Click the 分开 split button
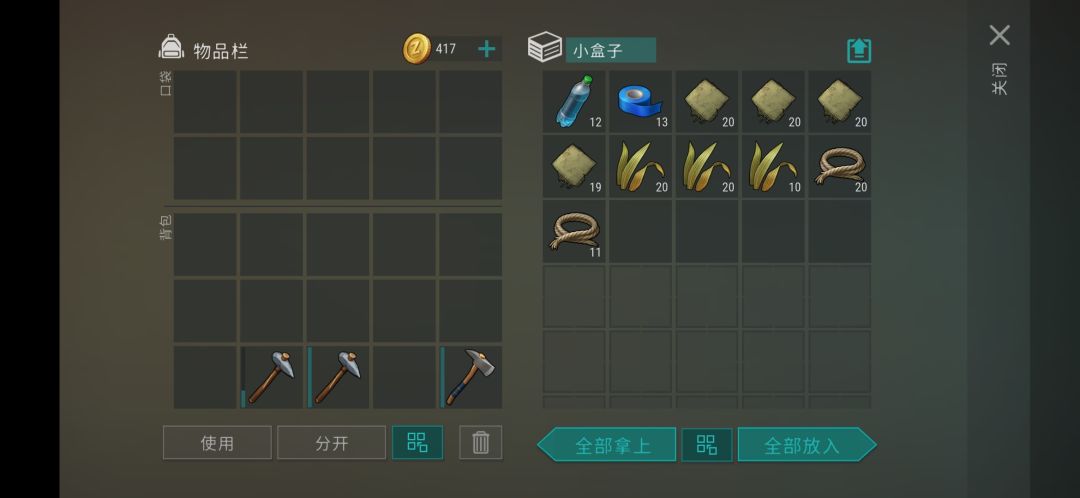The width and height of the screenshot is (1080, 498). 332,442
